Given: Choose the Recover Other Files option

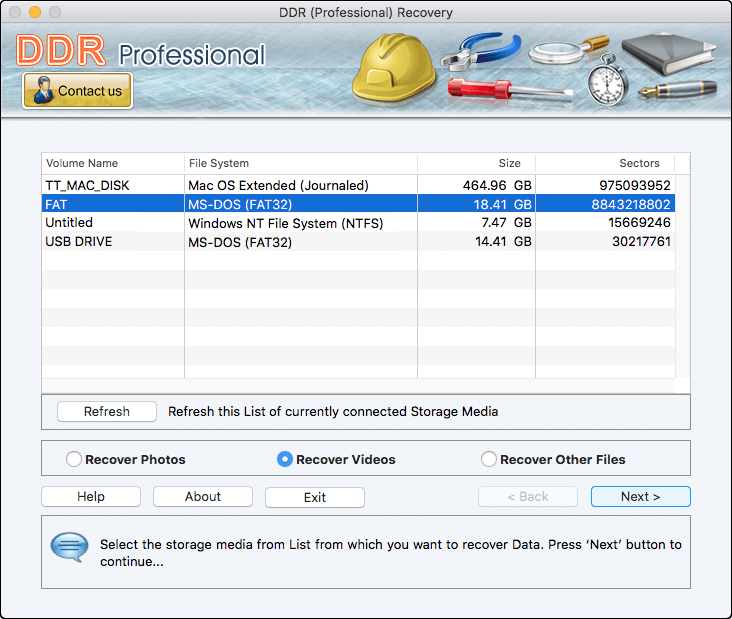Looking at the screenshot, I should [x=489, y=459].
